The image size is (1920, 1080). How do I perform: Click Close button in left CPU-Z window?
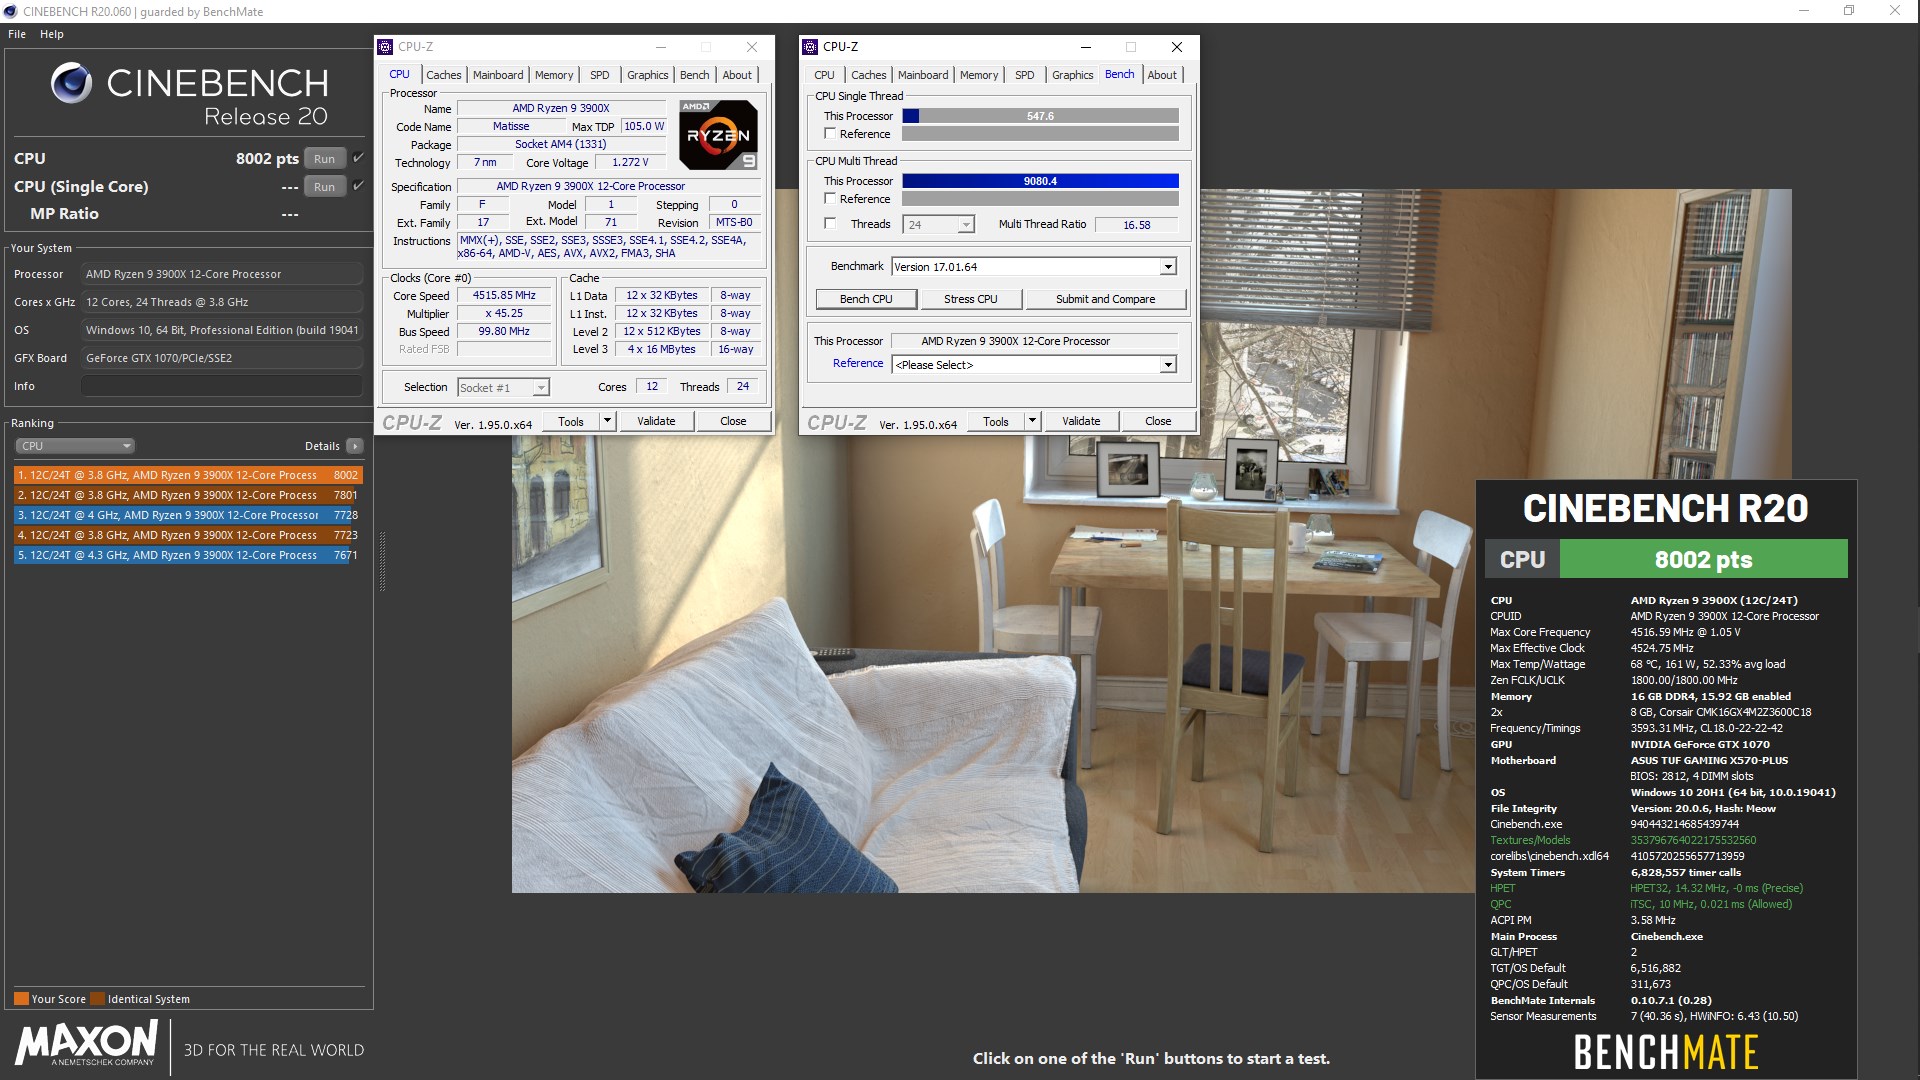pos(733,421)
